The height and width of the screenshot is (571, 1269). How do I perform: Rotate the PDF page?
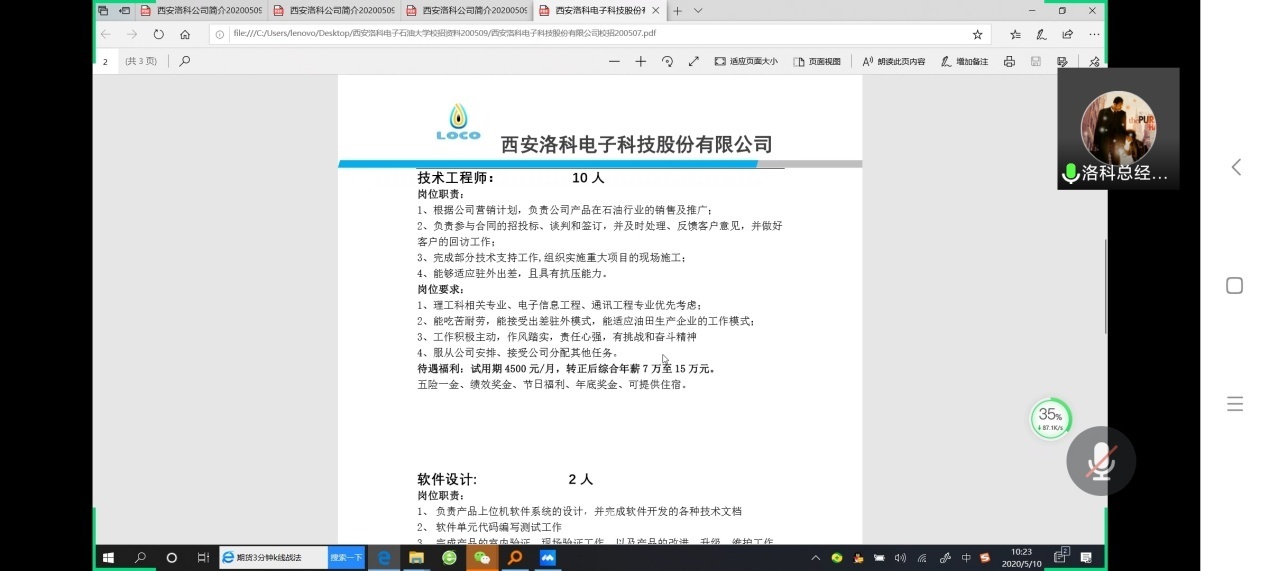667,61
